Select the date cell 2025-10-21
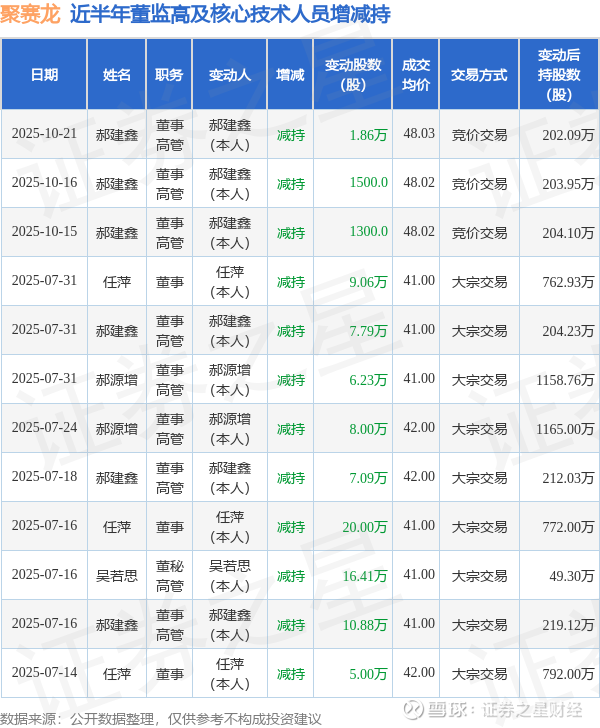The width and height of the screenshot is (600, 728). click(44, 134)
